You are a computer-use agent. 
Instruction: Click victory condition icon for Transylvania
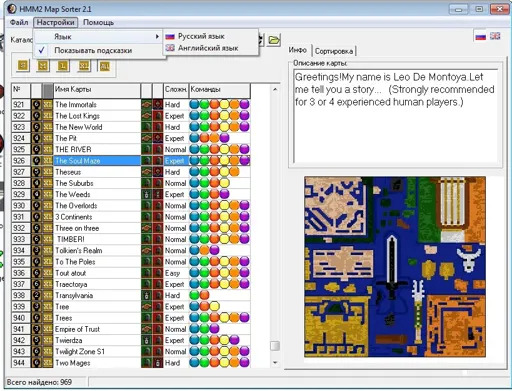point(146,296)
